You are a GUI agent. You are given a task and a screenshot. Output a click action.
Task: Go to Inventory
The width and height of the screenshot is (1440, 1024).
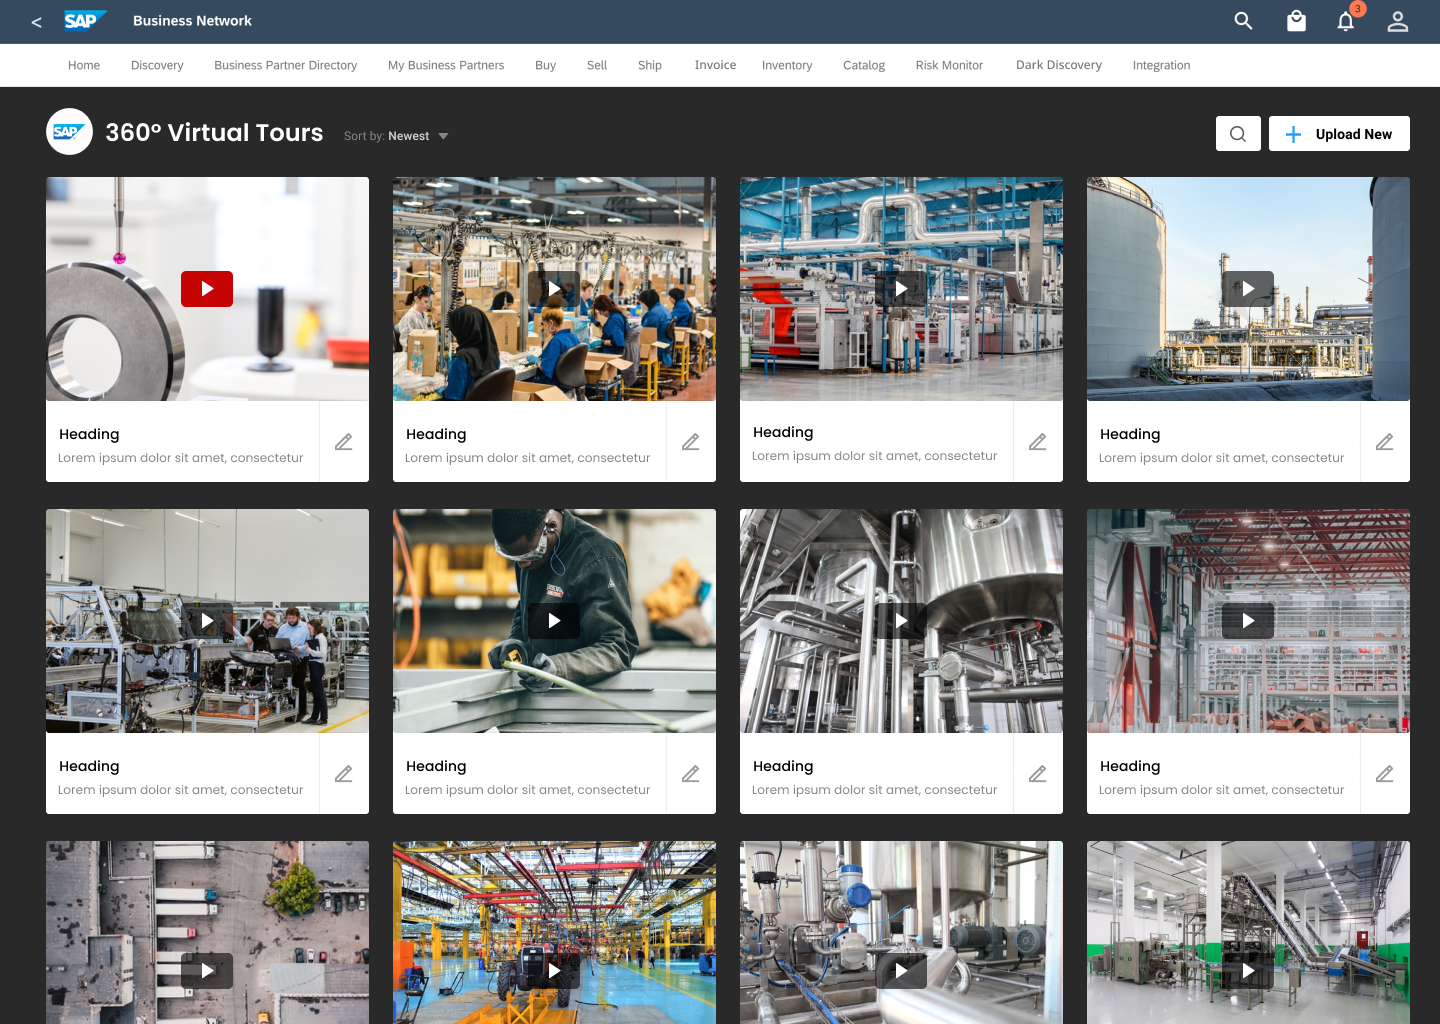click(787, 65)
